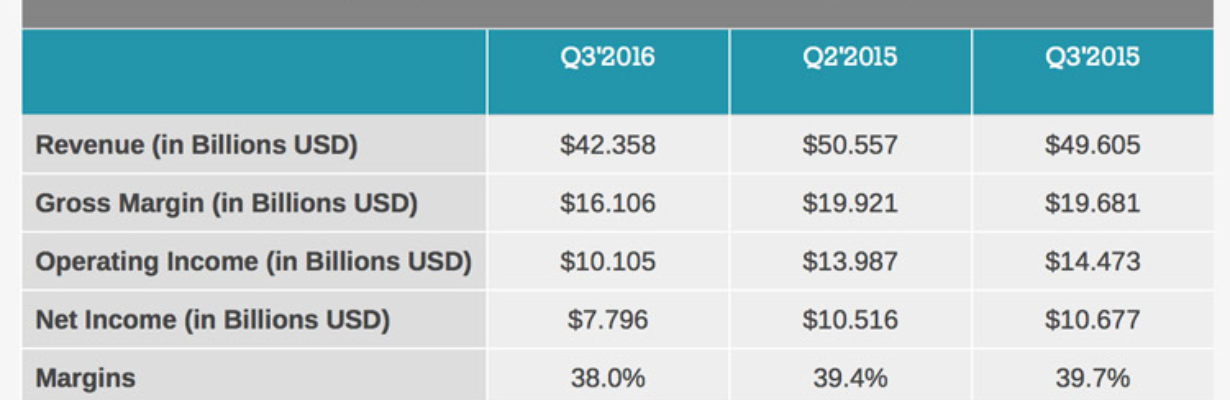
Task: Select the Q2'2015 column header
Action: point(850,71)
